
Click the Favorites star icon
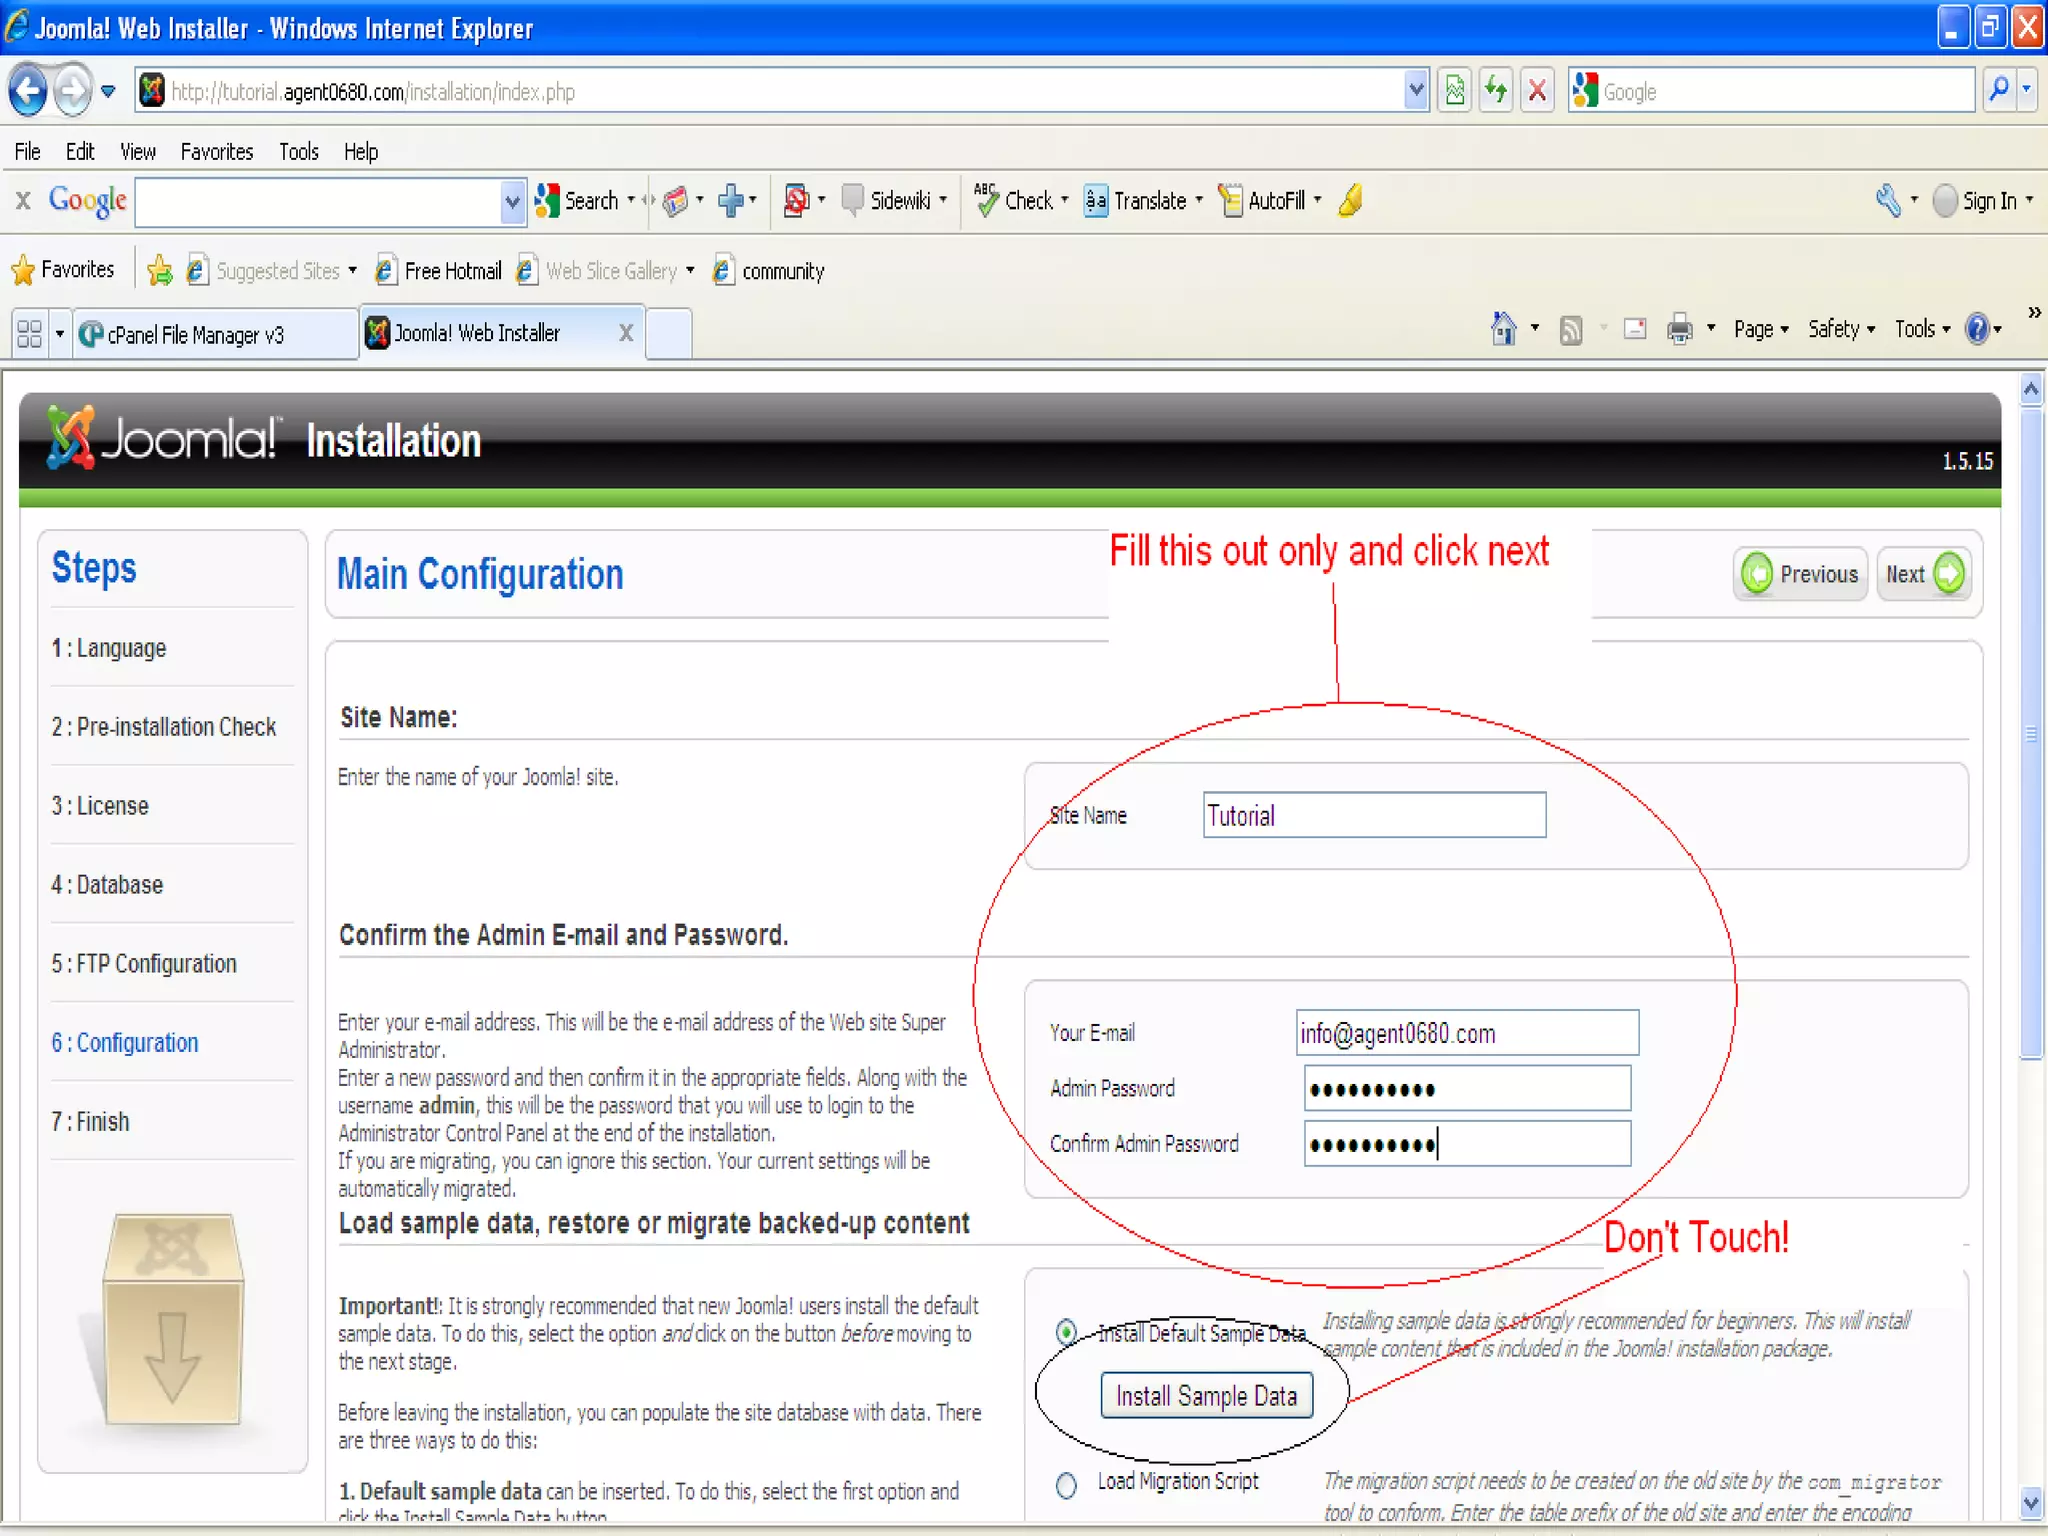(24, 270)
